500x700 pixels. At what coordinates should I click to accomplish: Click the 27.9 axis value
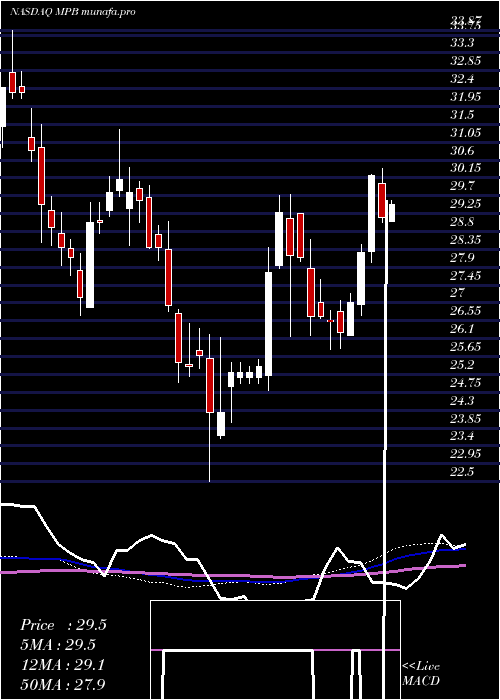coord(462,258)
